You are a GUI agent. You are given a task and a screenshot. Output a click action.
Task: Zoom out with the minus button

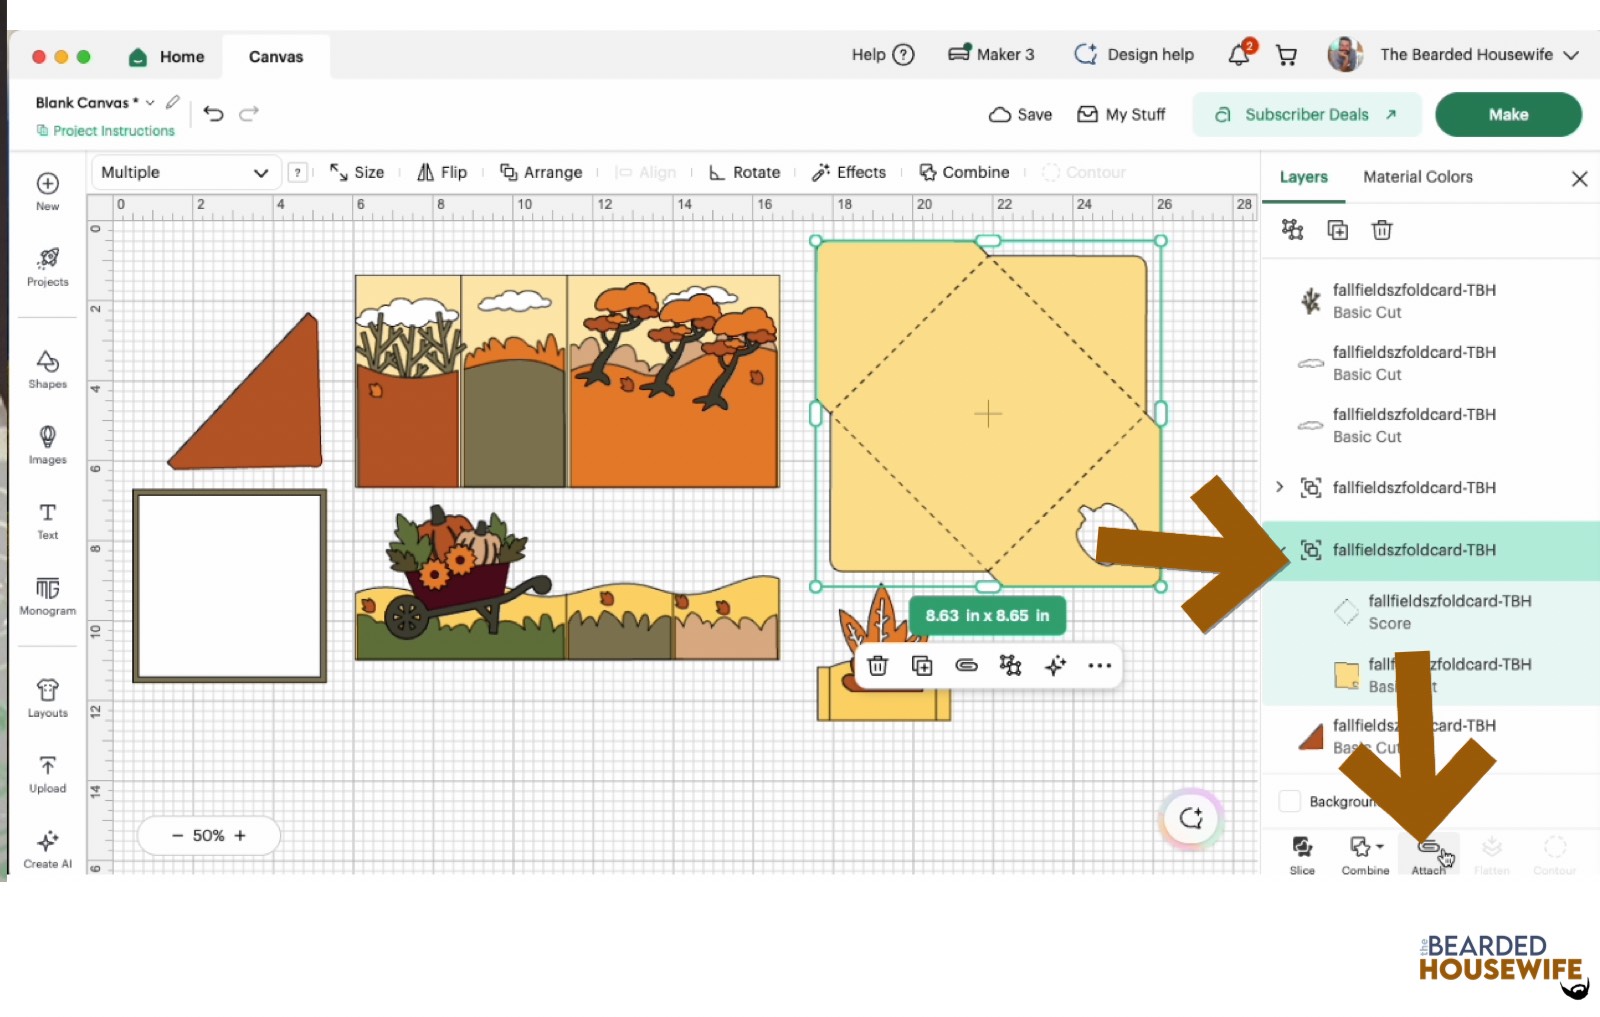tap(177, 835)
